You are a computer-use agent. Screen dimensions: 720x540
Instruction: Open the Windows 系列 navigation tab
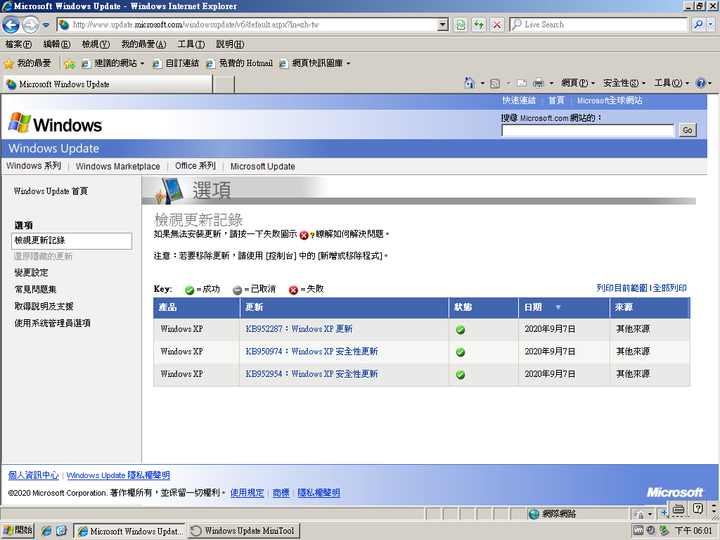(34, 166)
